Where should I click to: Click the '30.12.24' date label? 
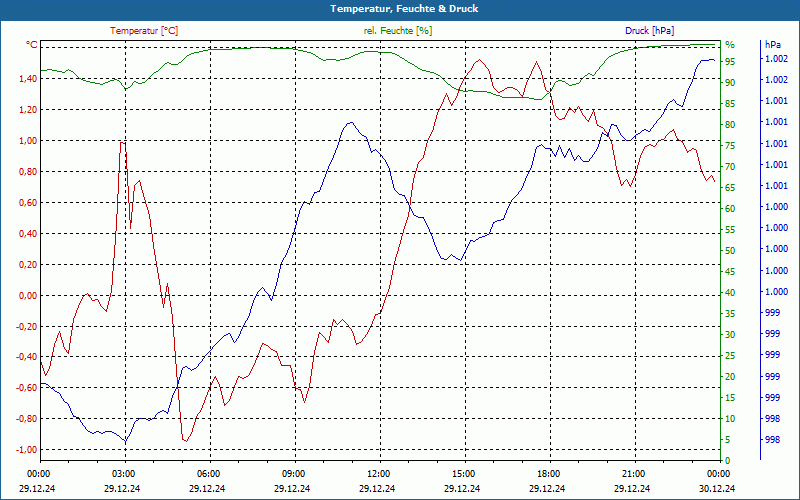pos(717,488)
